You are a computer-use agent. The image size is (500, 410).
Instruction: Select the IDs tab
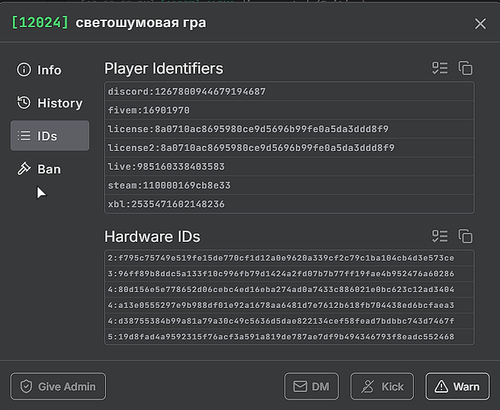50,136
